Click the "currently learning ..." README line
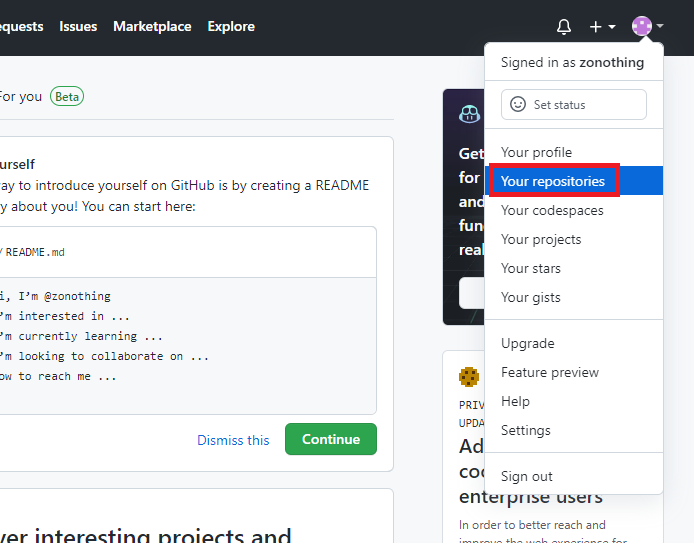Image resolution: width=694 pixels, height=543 pixels. [x=81, y=336]
